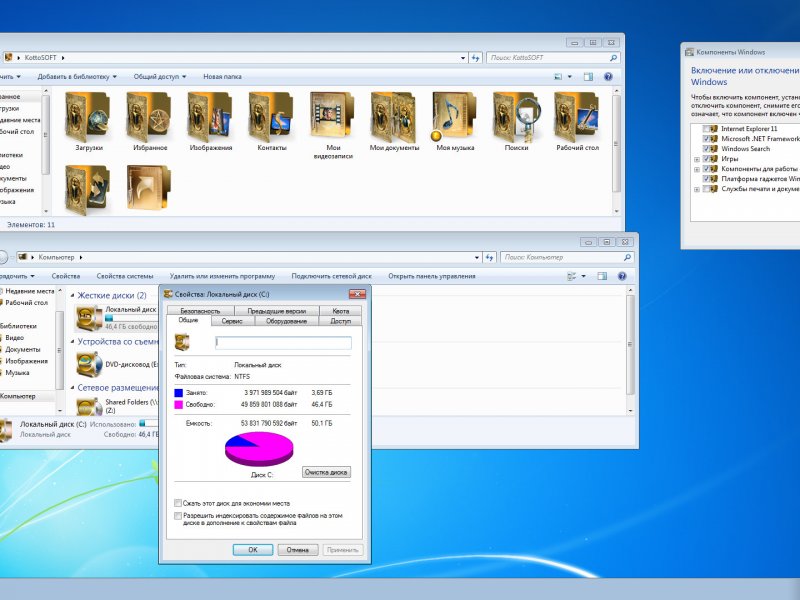Screen dimensions: 800x600
Task: Click refresh icon beside KottoSOFT address bar
Action: point(476,58)
